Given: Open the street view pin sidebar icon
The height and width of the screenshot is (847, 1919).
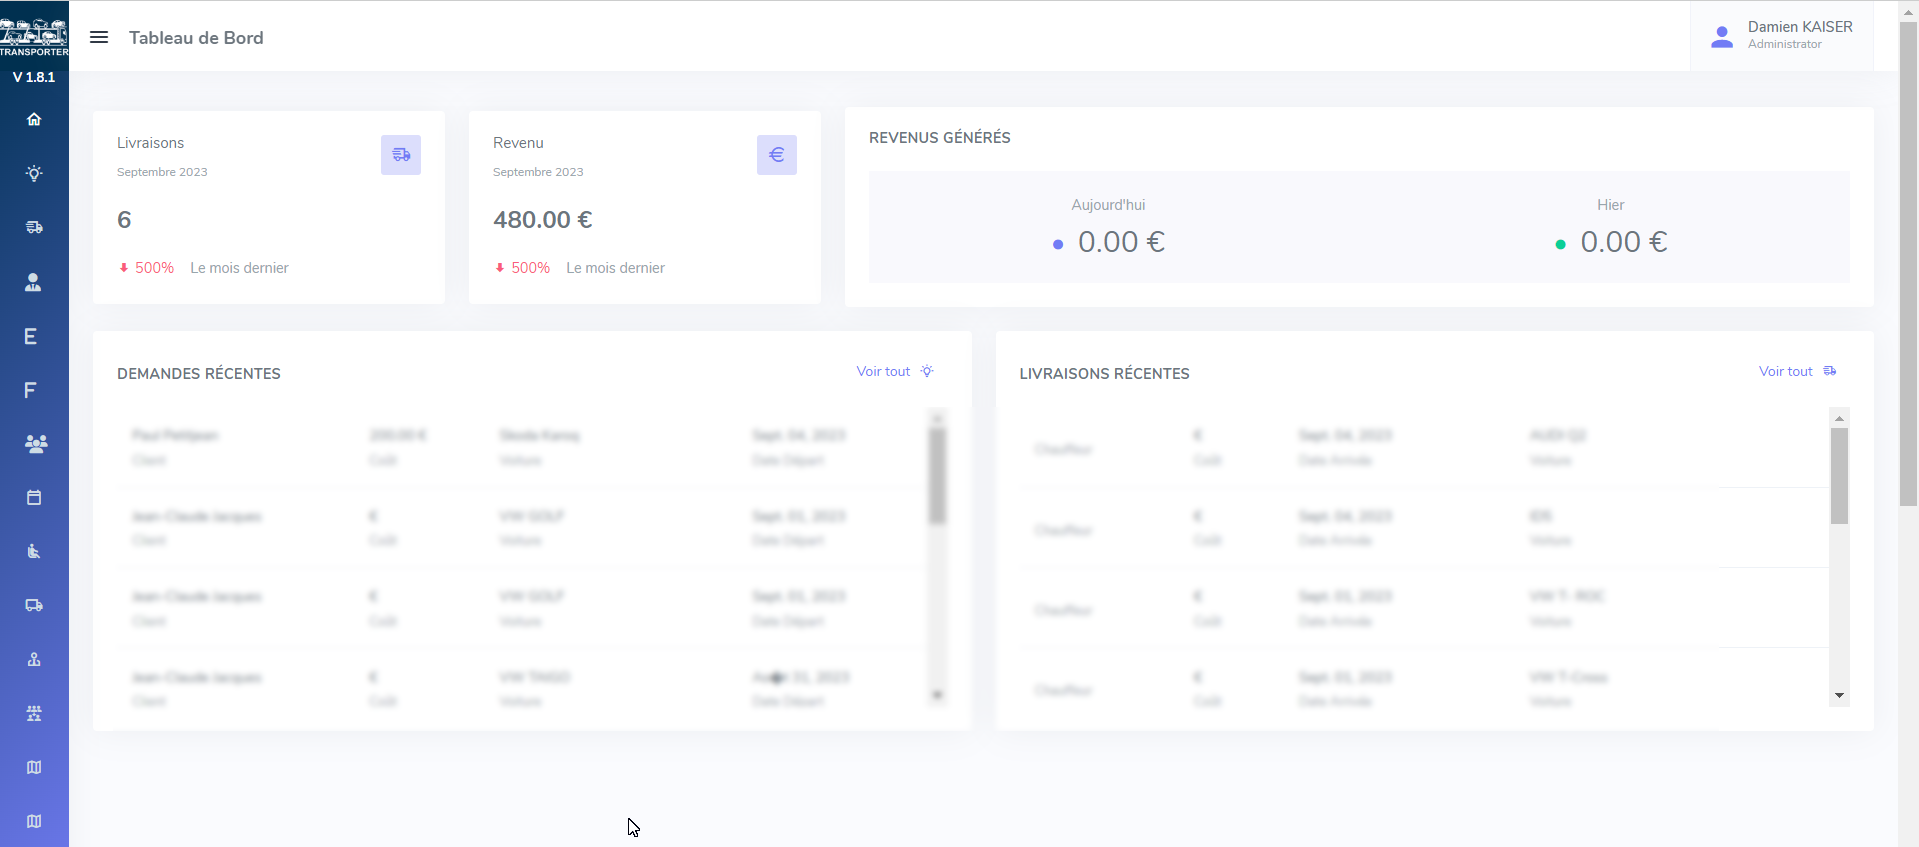Looking at the screenshot, I should click(x=34, y=659).
